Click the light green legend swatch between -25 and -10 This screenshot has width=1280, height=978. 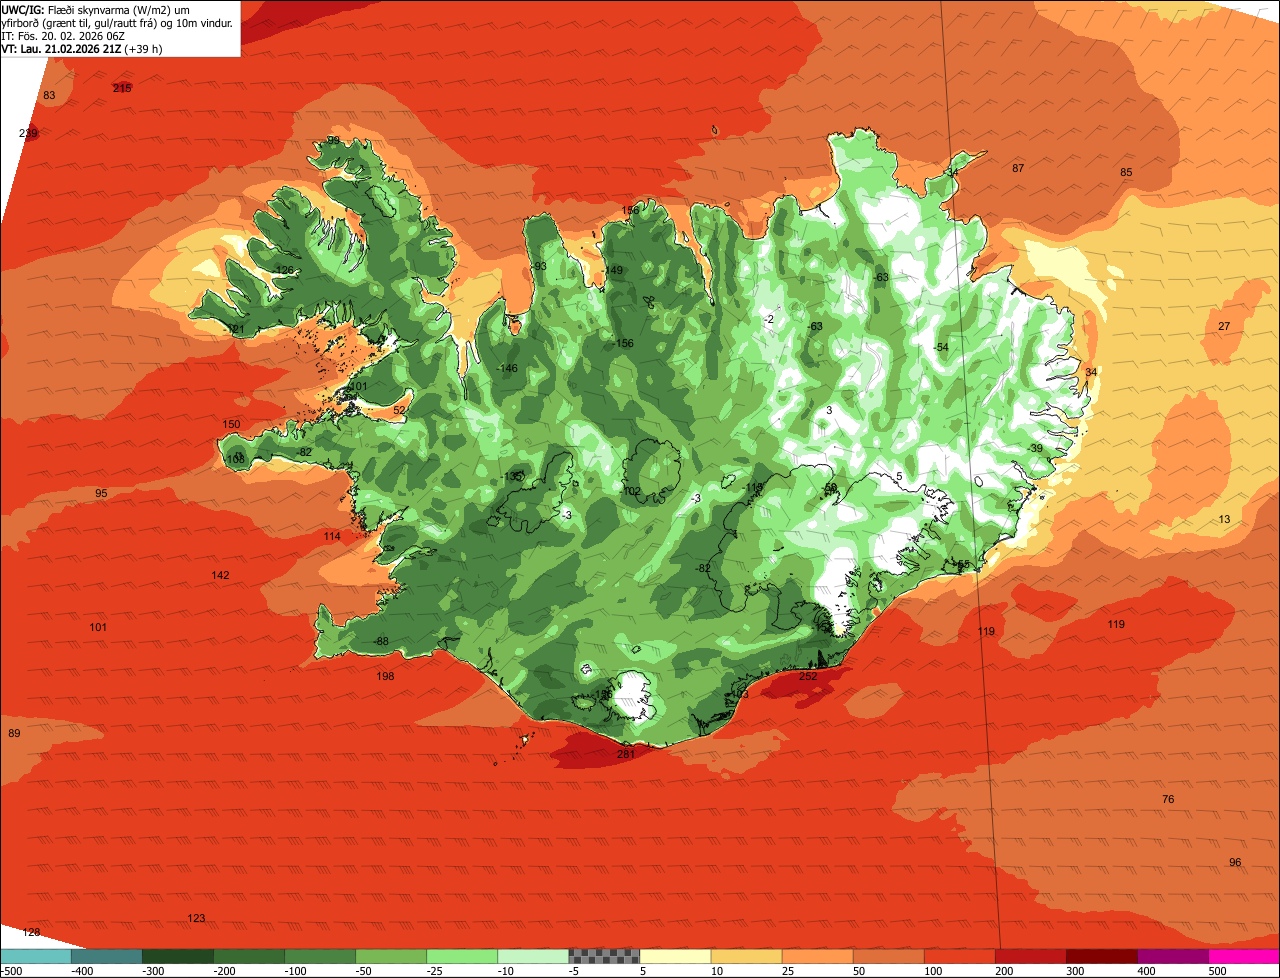[x=462, y=956]
